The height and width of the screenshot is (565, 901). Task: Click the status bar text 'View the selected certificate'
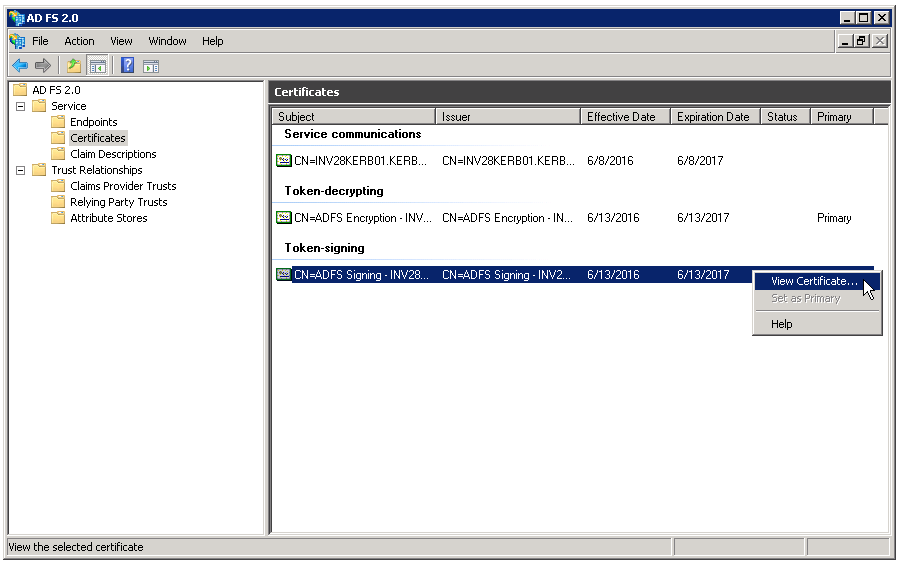click(76, 547)
